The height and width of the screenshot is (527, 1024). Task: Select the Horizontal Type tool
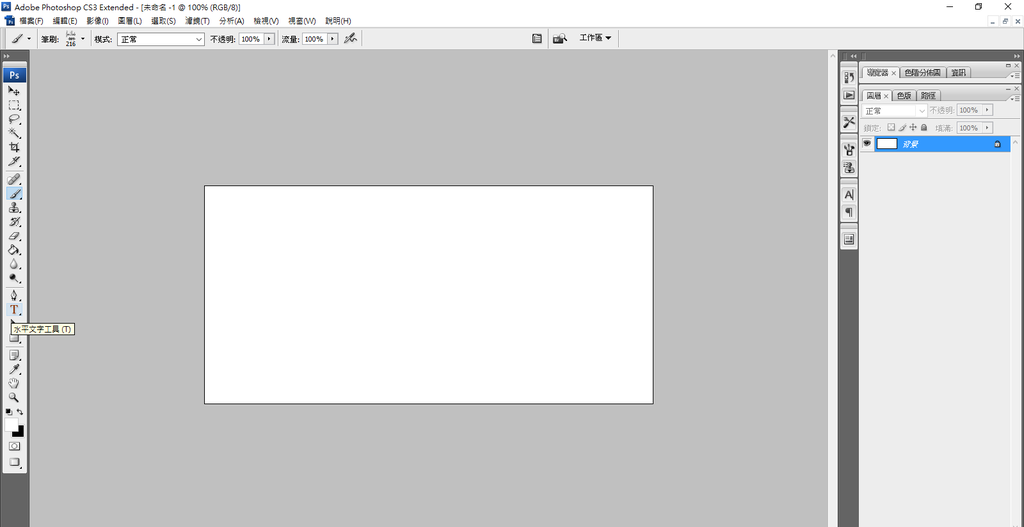(14, 310)
